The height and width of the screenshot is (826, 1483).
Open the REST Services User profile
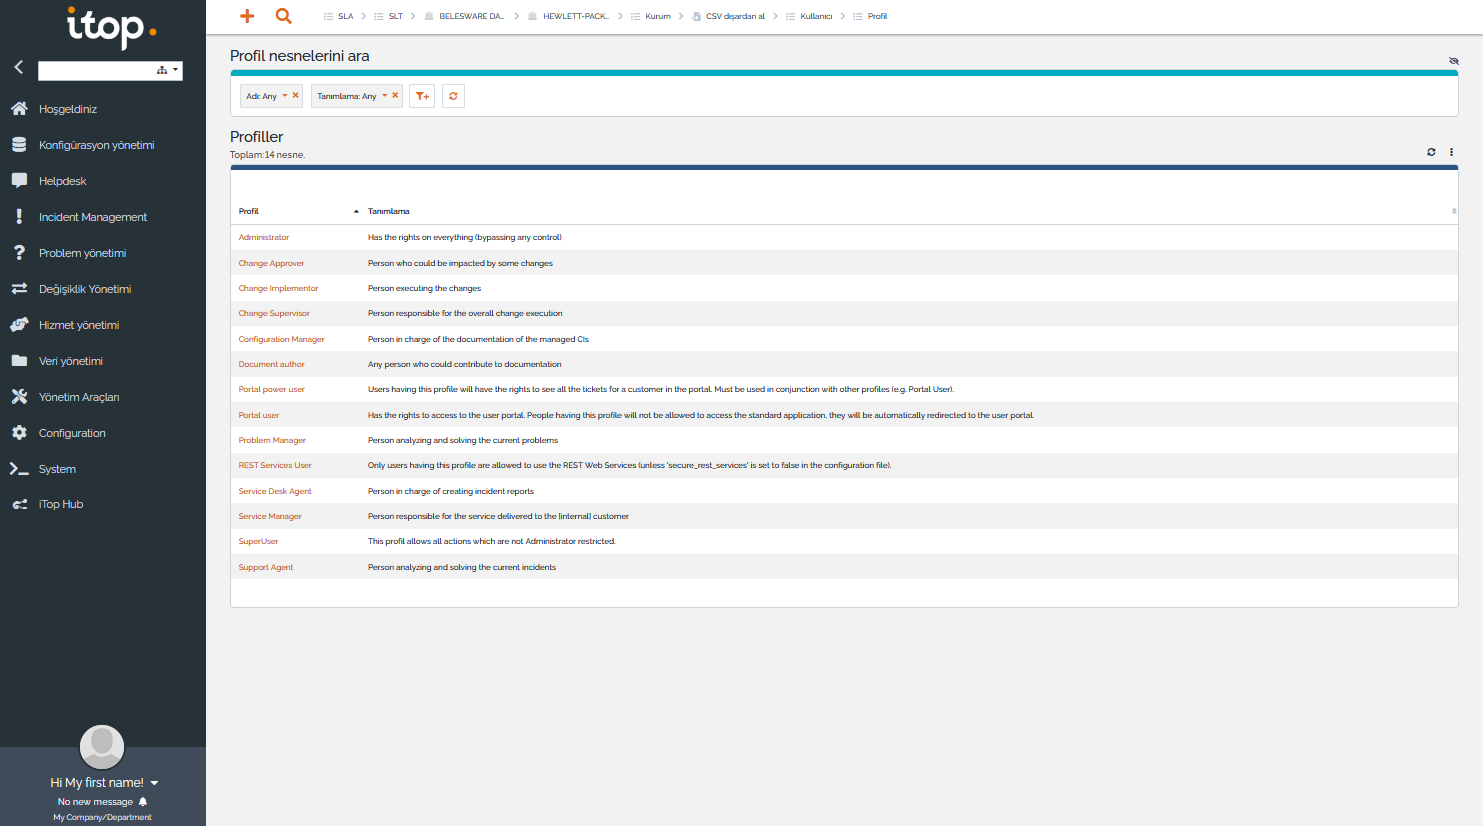(x=275, y=466)
